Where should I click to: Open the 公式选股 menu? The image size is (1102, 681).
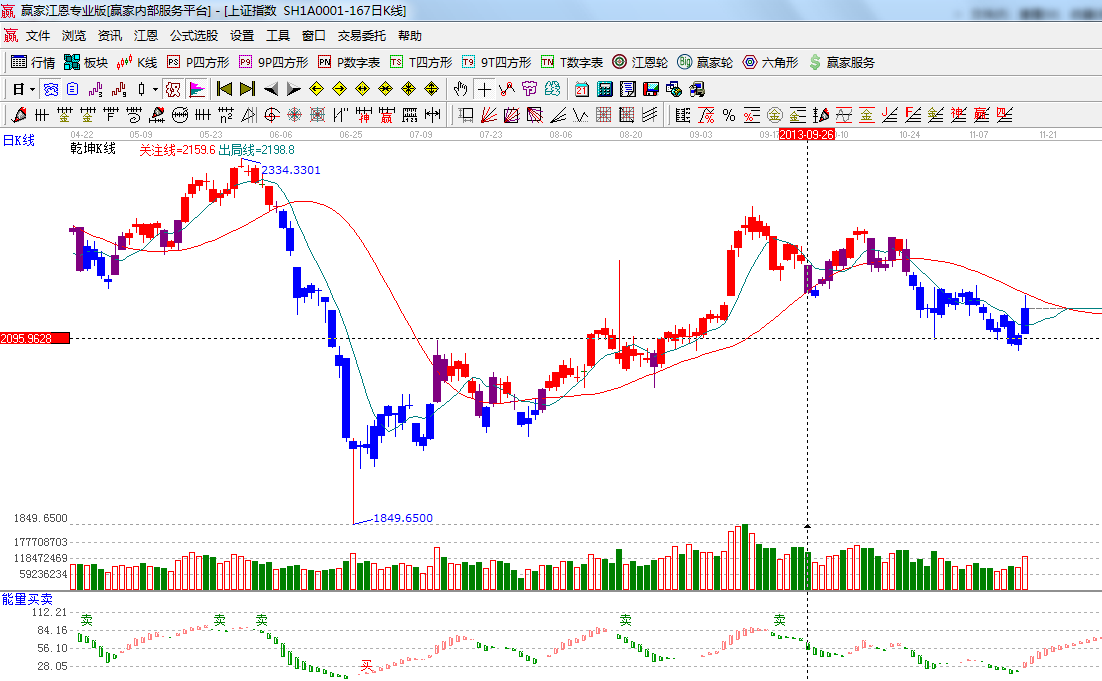tap(193, 35)
